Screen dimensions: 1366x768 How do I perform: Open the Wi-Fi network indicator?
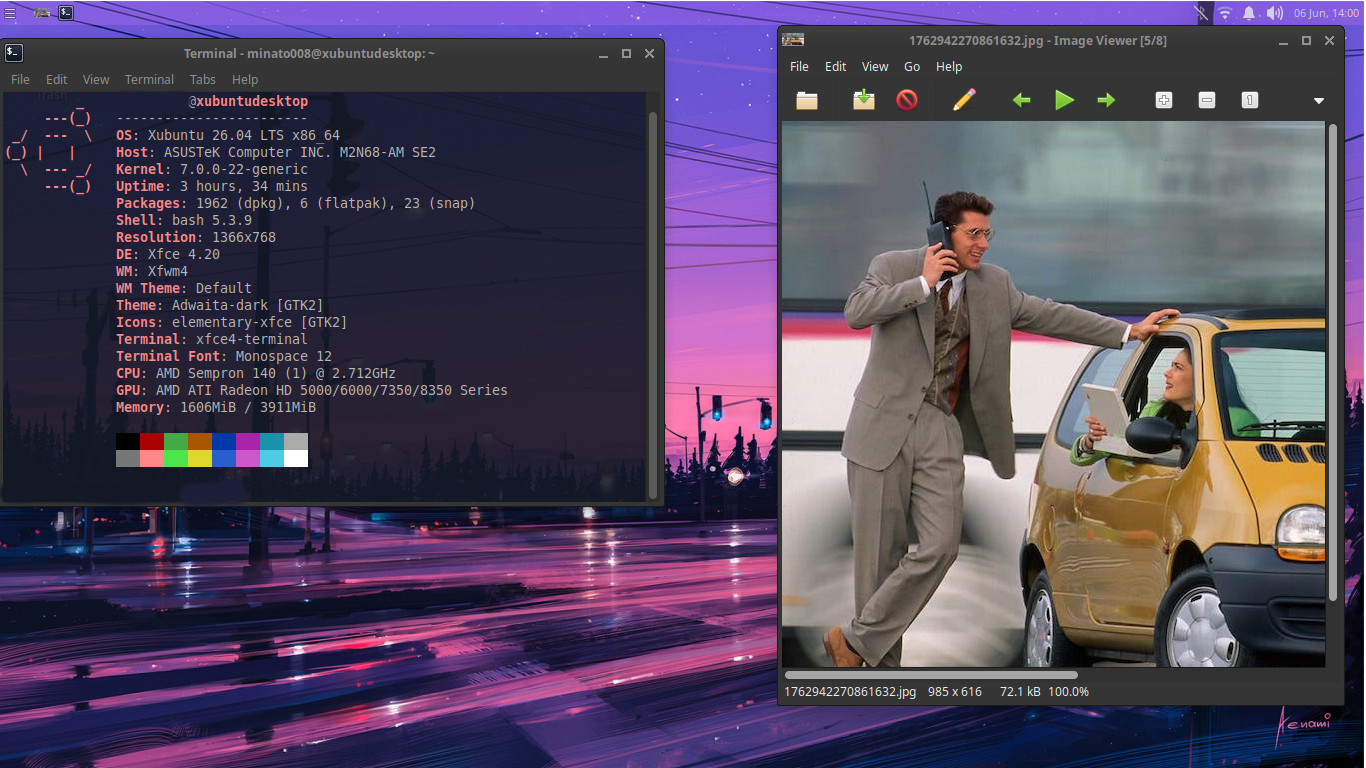(1225, 13)
